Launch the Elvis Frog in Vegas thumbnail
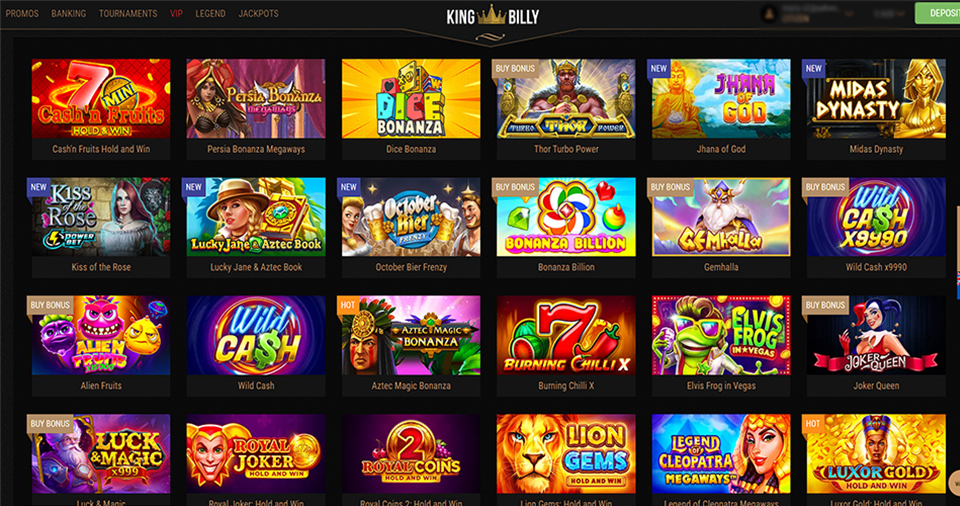This screenshot has width=960, height=506. click(721, 335)
